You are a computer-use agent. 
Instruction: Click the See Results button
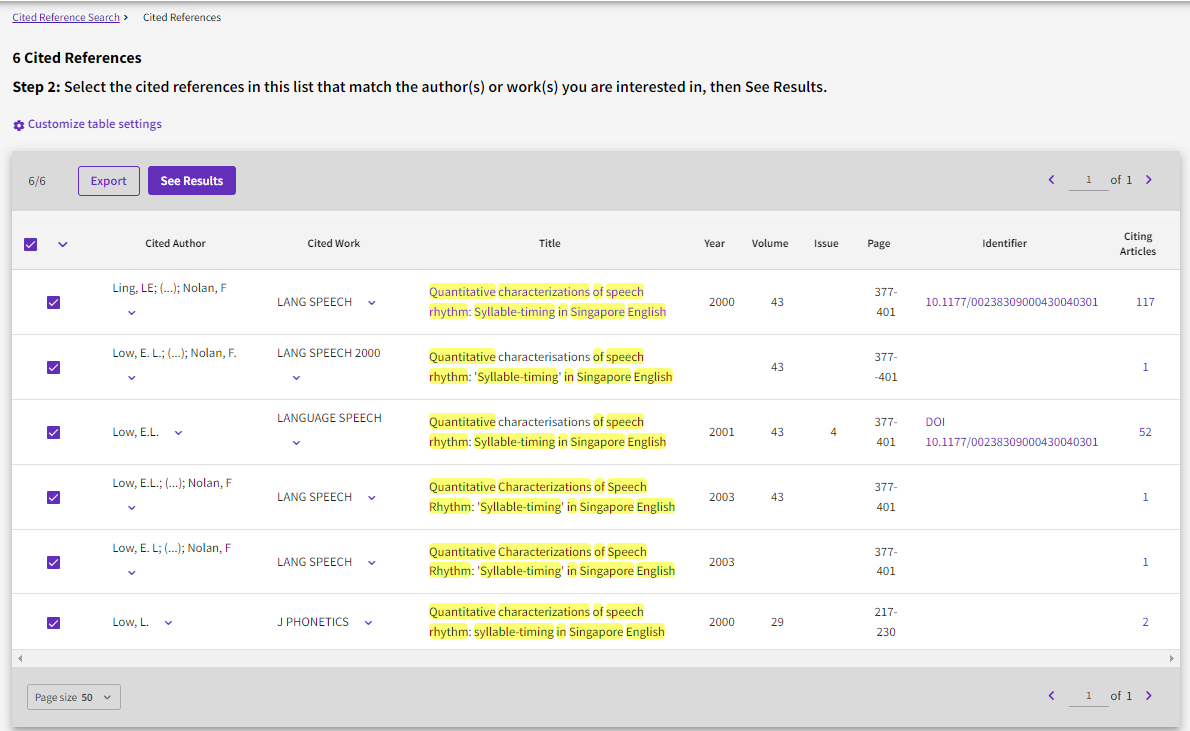192,181
